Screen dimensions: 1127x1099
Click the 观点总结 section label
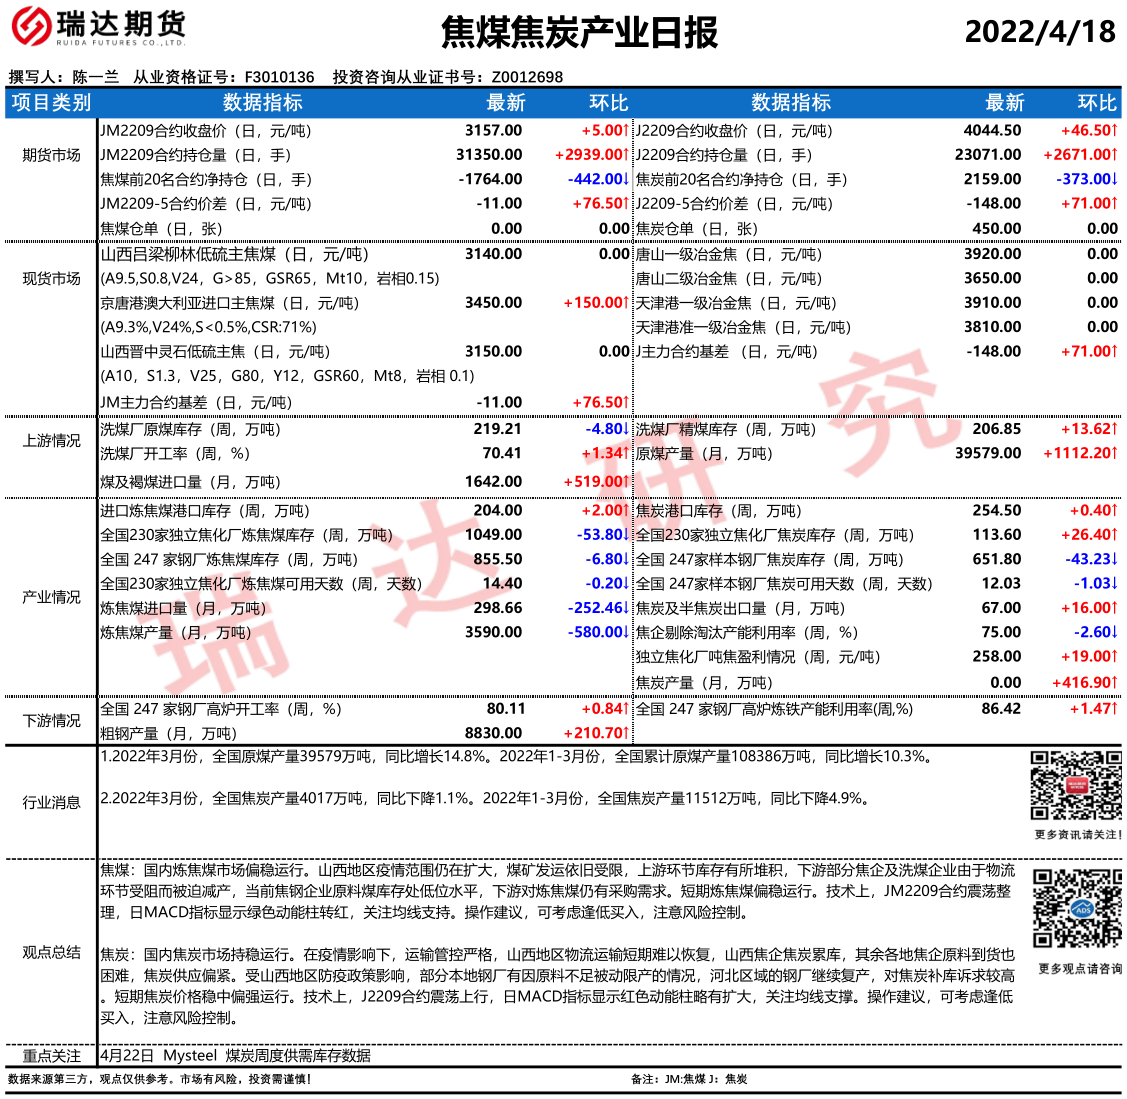click(51, 952)
